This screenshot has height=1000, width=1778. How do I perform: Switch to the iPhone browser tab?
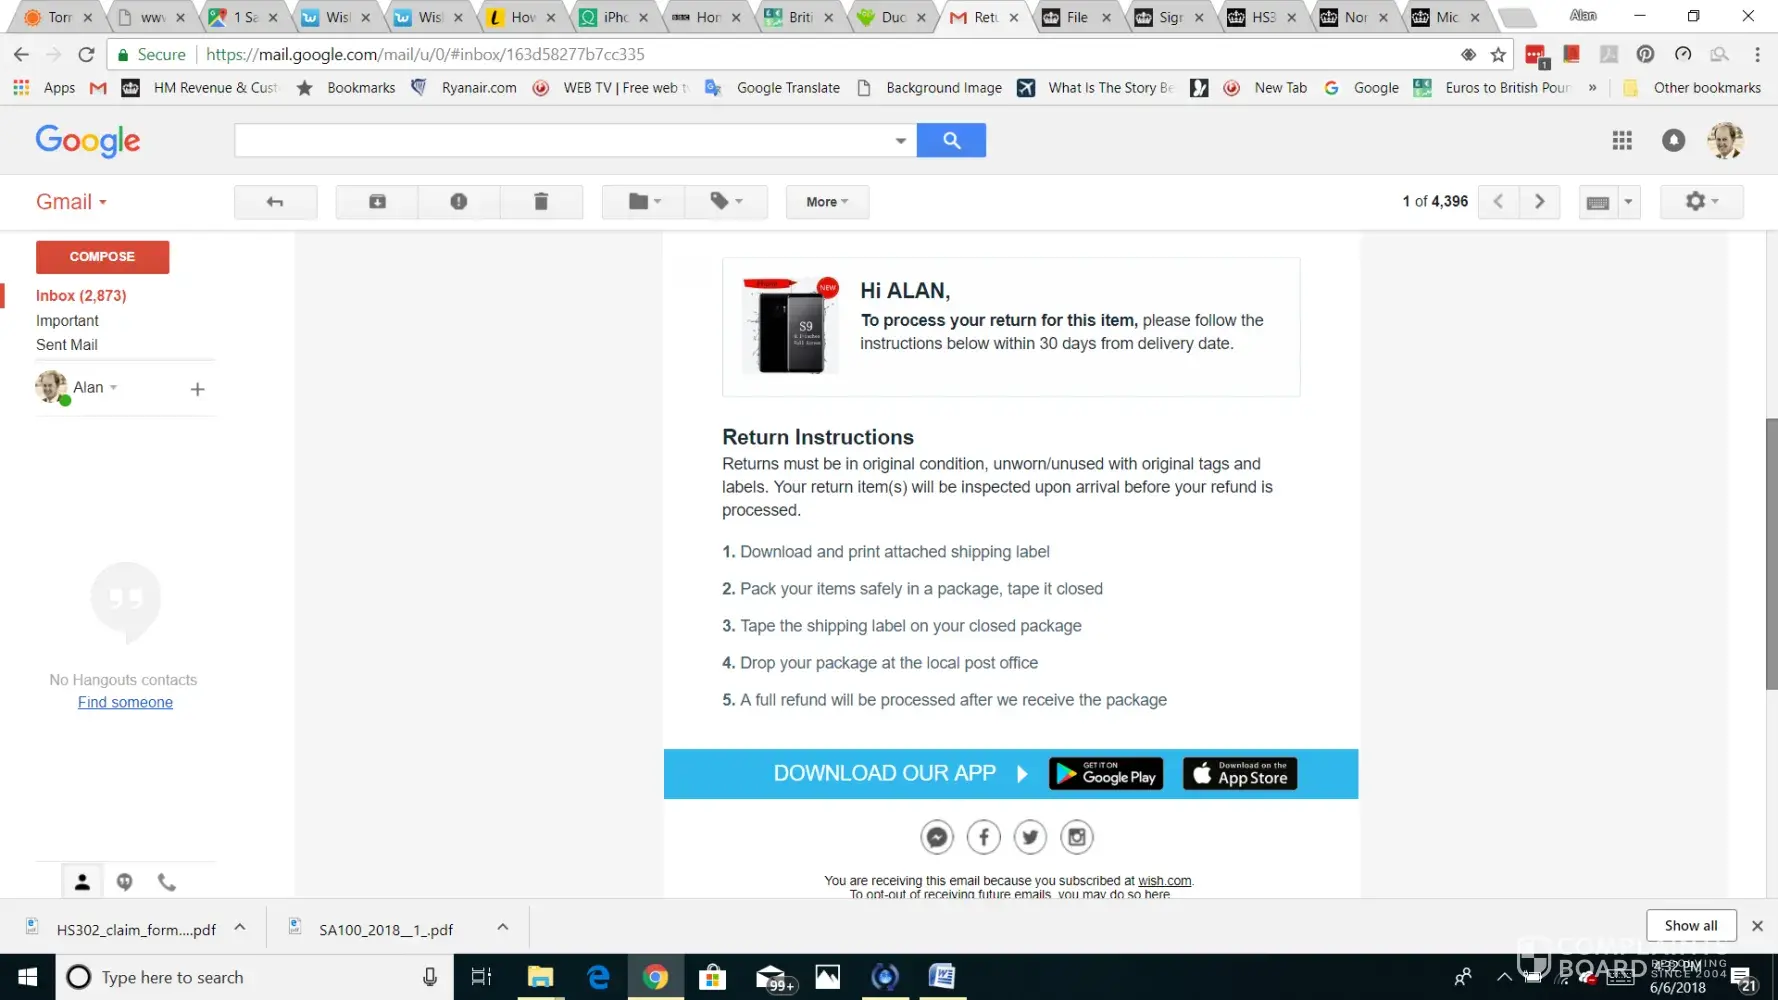pyautogui.click(x=615, y=17)
